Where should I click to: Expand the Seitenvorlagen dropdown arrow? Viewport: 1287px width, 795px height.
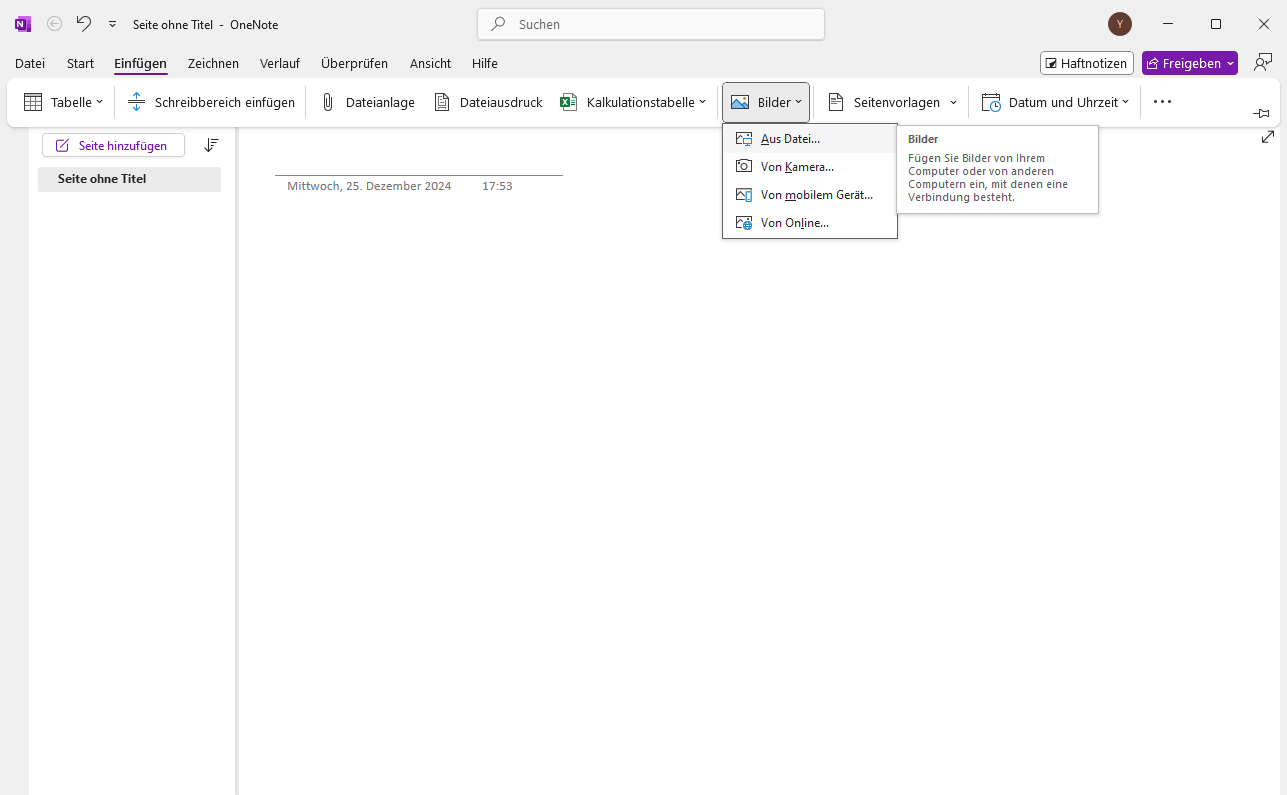coord(953,102)
